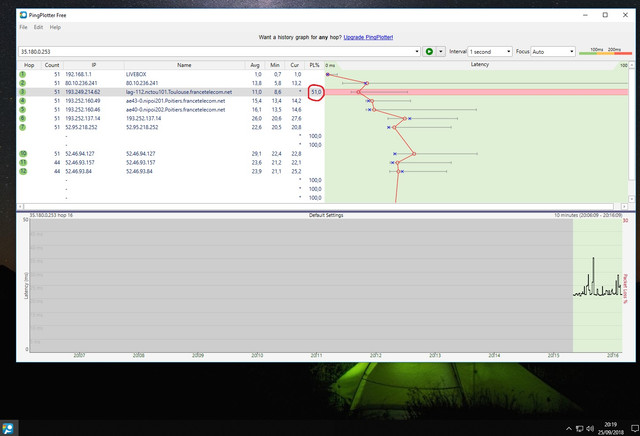The height and width of the screenshot is (436, 640).
Task: Select hop 2 green badge
Action: (x=22, y=83)
